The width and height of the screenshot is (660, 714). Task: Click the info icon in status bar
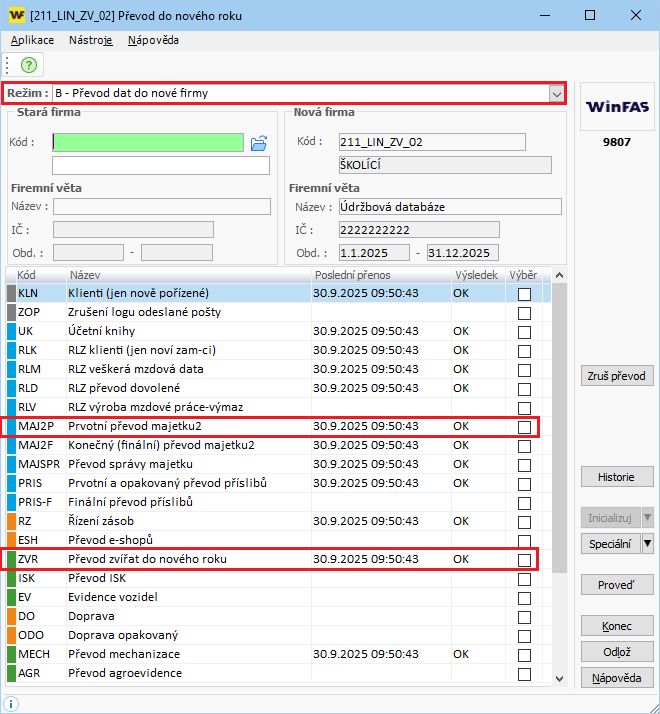12,703
